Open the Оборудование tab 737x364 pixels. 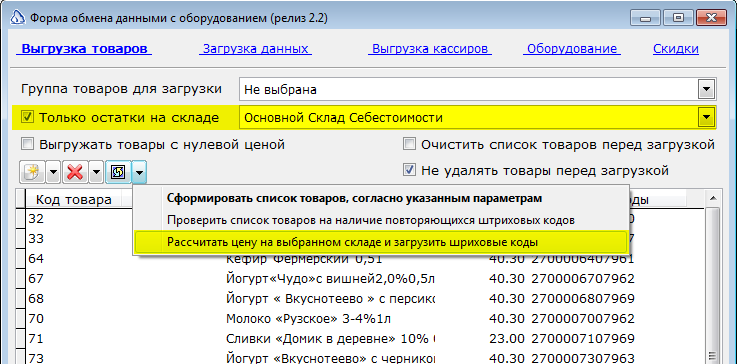[x=572, y=49]
